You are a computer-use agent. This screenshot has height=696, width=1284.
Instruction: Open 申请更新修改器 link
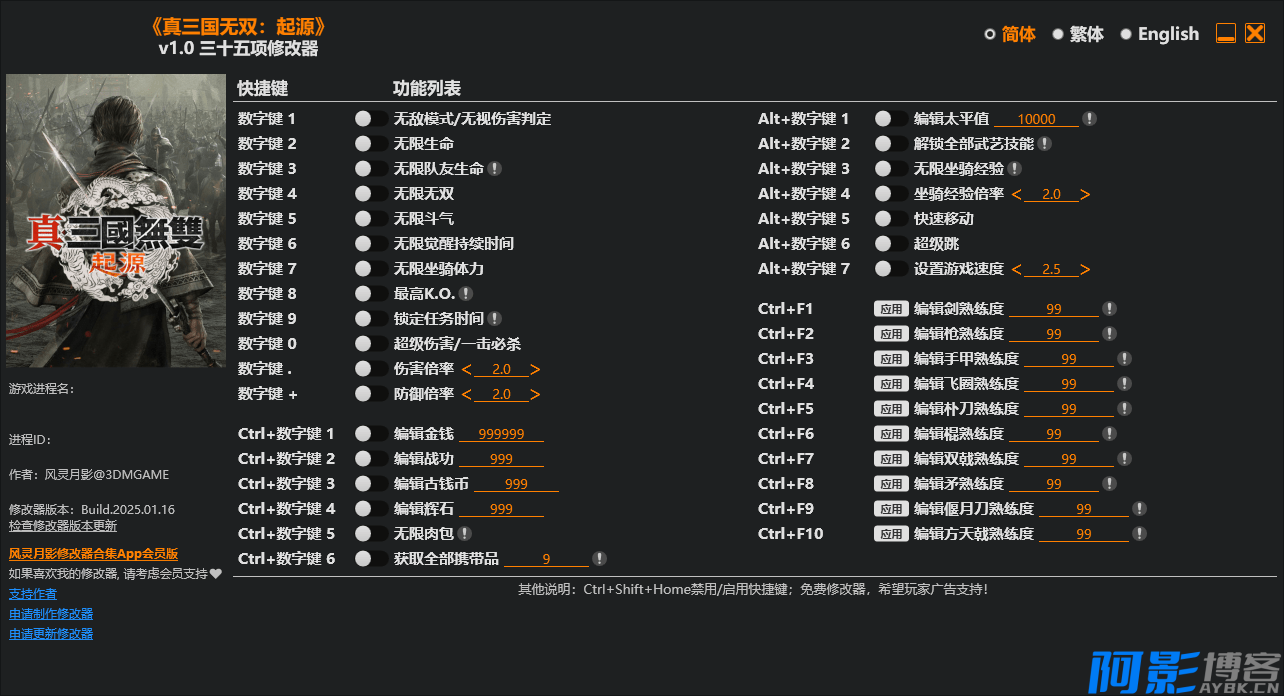coord(51,634)
